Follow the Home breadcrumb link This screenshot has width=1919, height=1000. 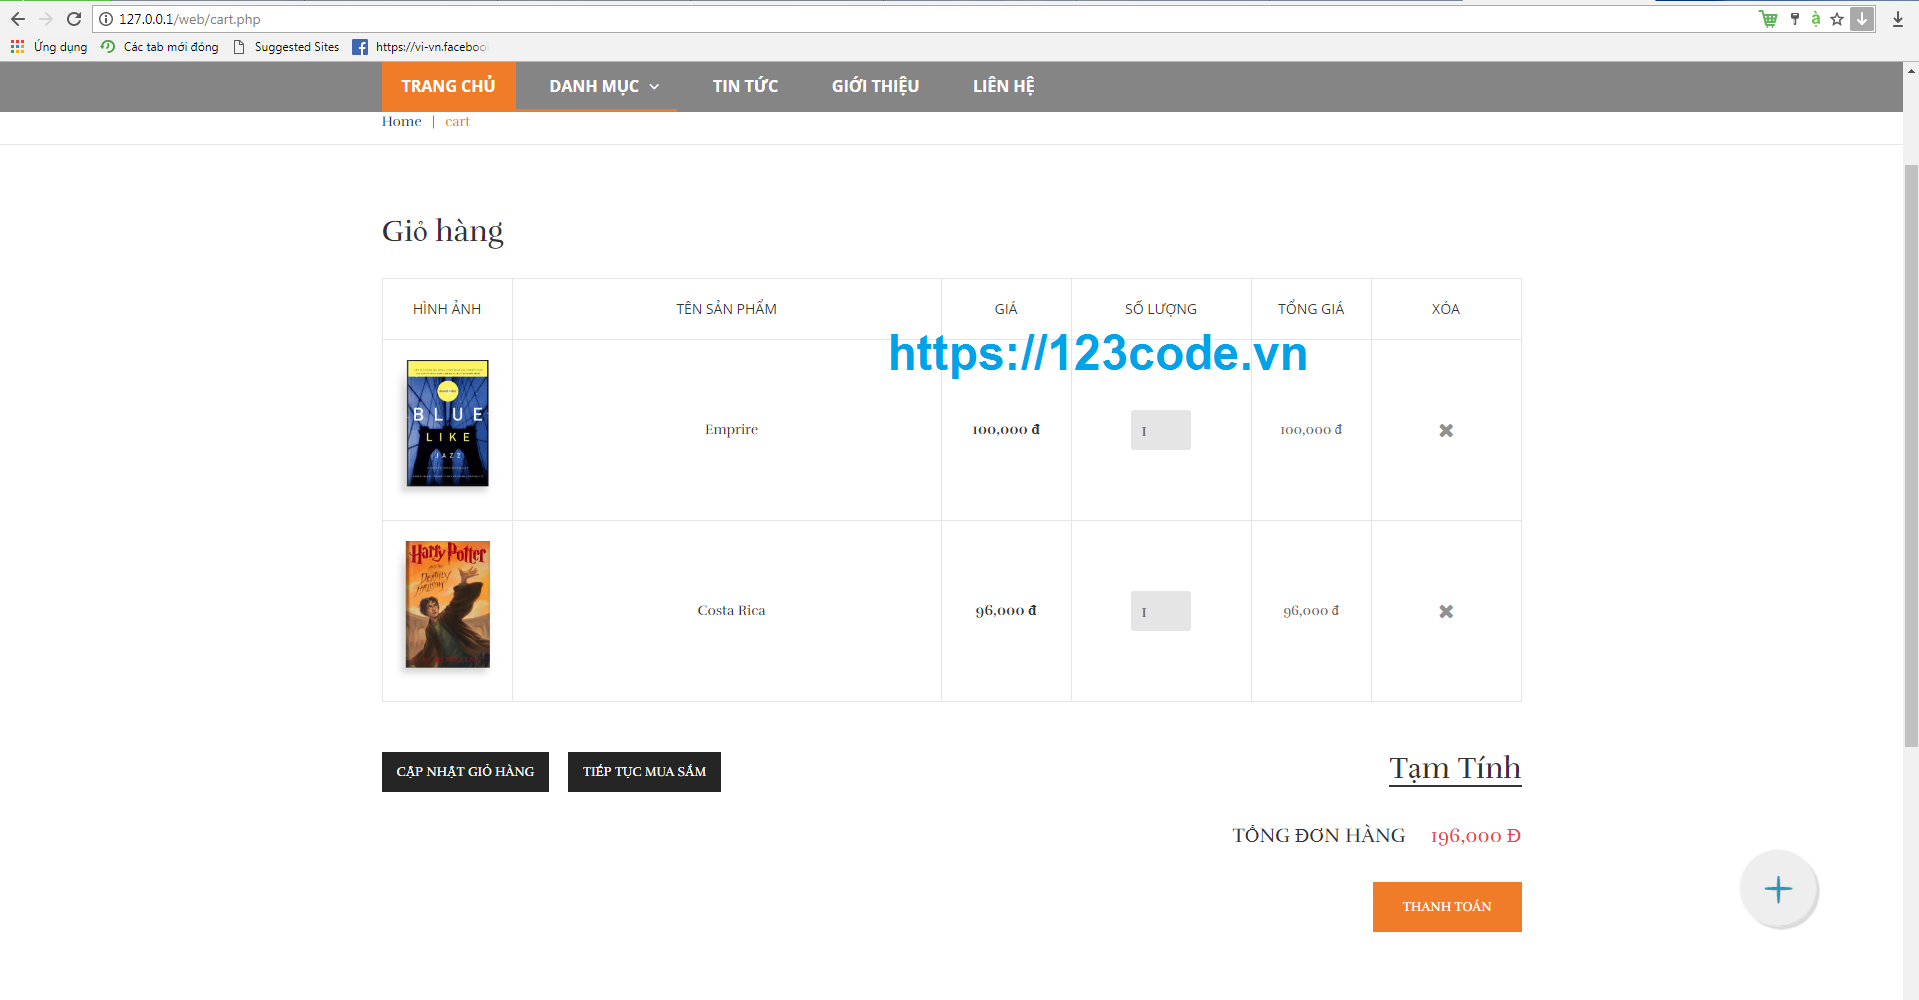click(401, 121)
